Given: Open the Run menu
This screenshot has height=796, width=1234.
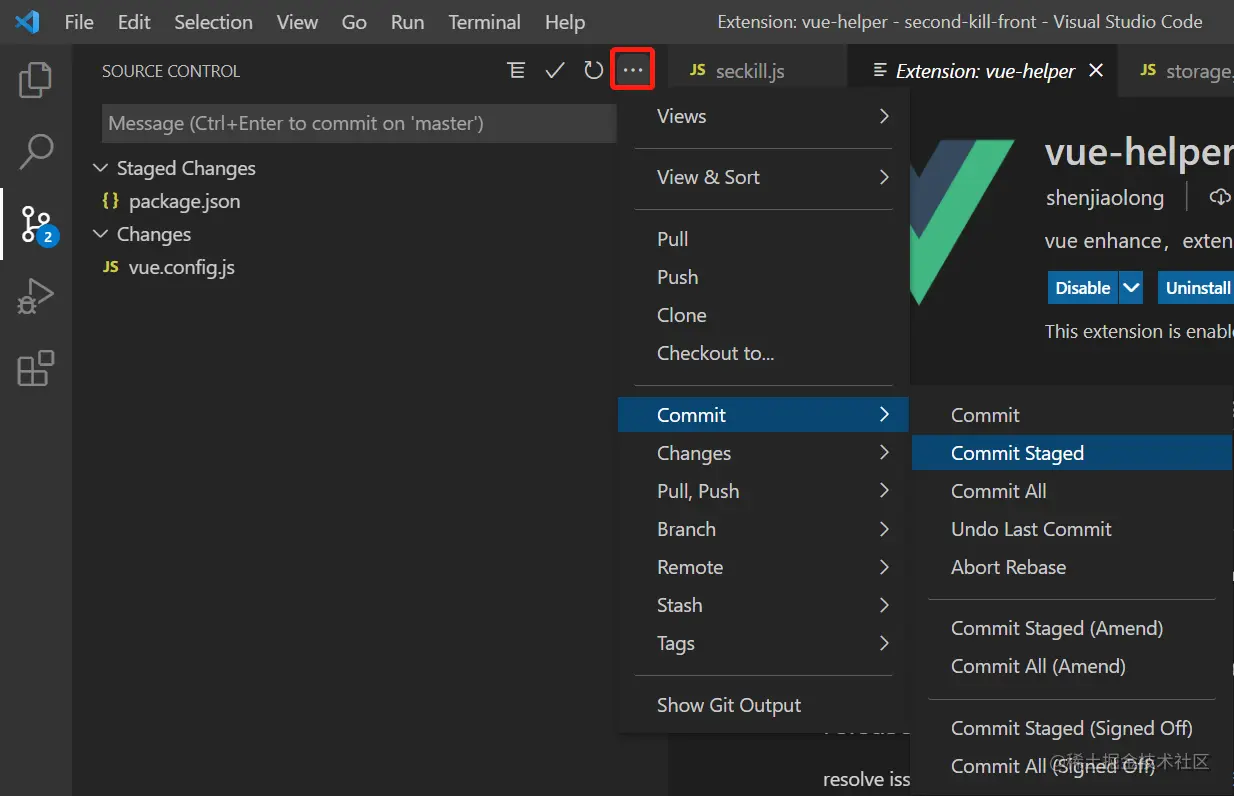Looking at the screenshot, I should coord(407,21).
